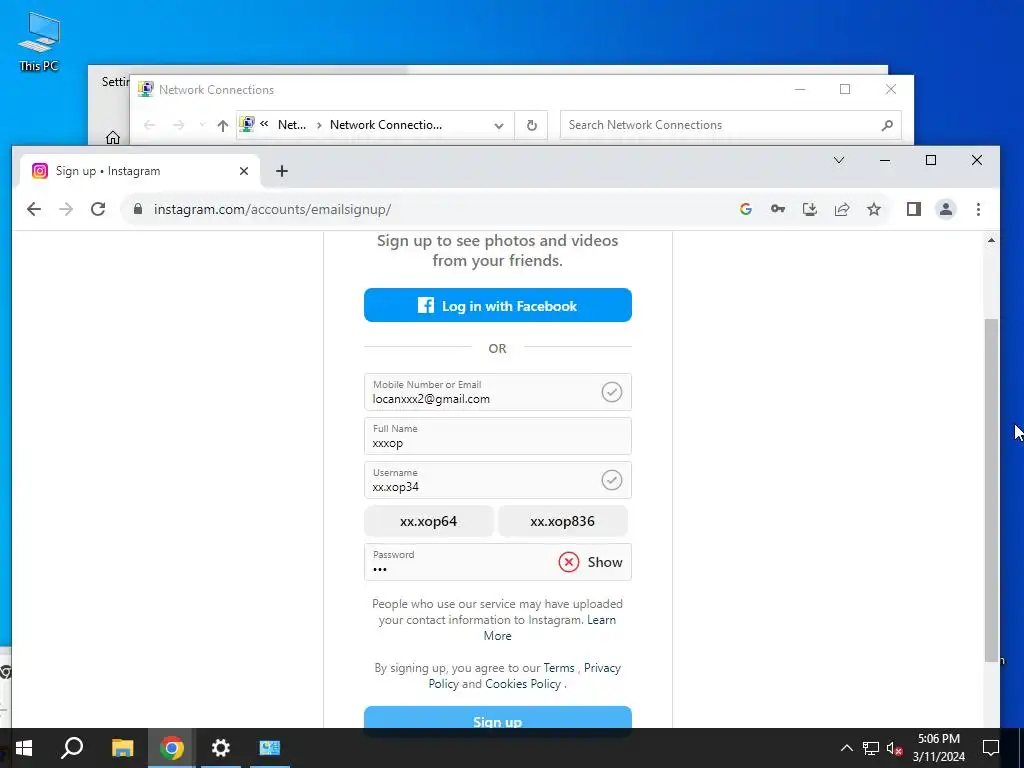Click up arrow in Network Connections window

coord(223,125)
